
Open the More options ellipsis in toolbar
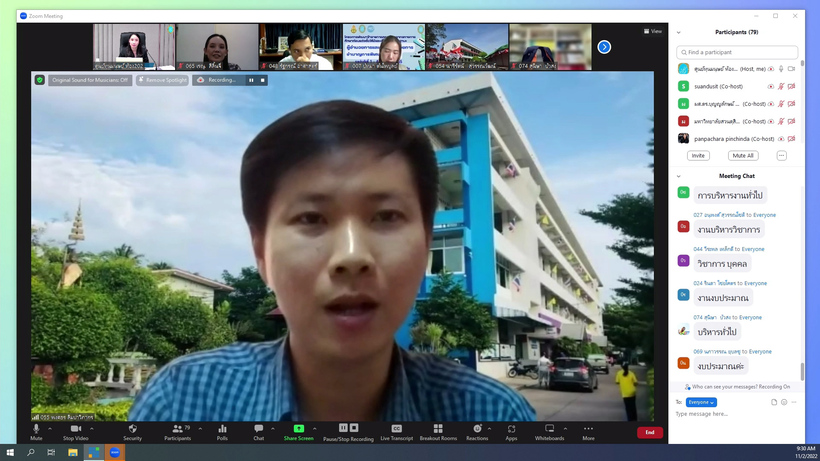588,429
